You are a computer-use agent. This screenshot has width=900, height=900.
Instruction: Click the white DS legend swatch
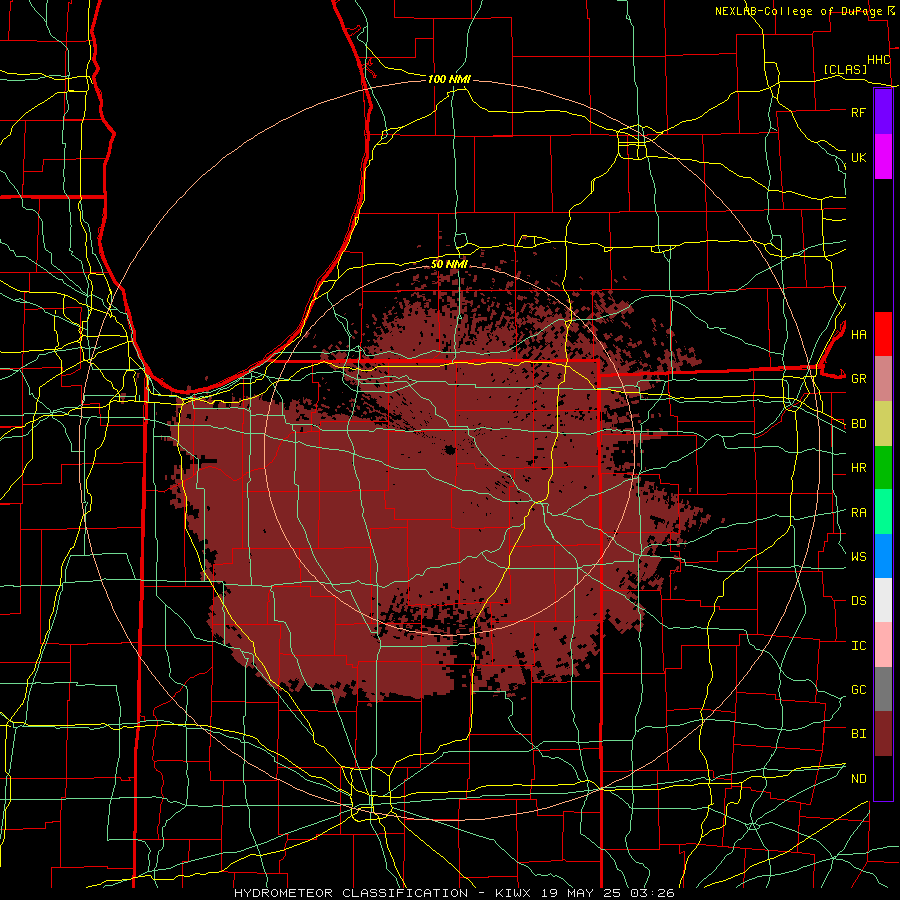point(883,600)
